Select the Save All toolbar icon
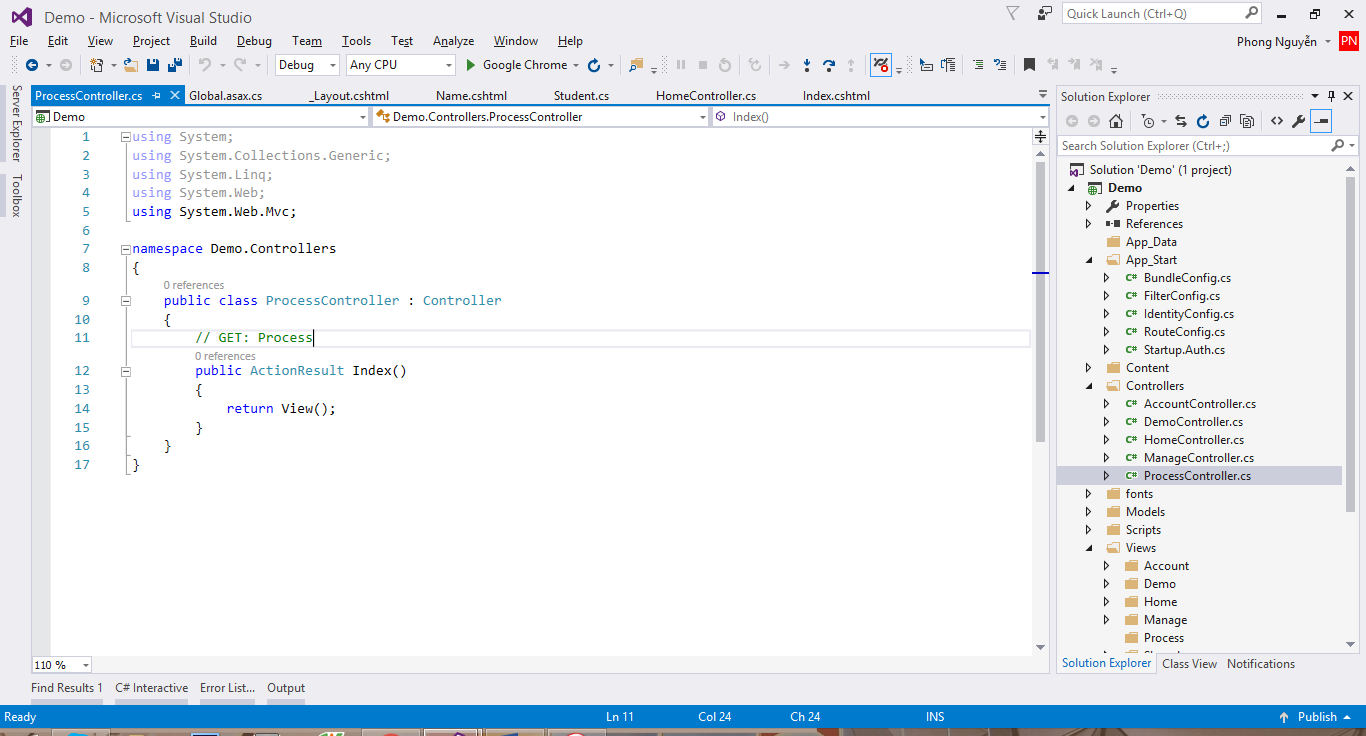The width and height of the screenshot is (1366, 736). click(x=175, y=64)
